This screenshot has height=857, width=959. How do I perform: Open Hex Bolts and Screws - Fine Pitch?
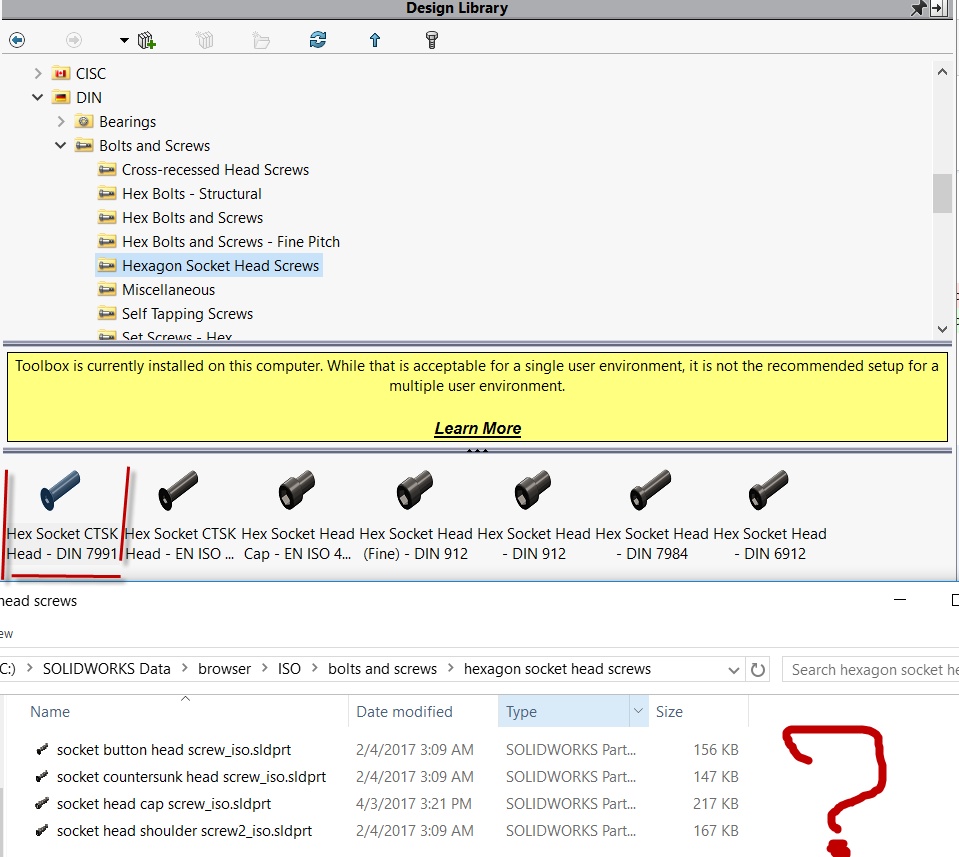[x=231, y=242]
